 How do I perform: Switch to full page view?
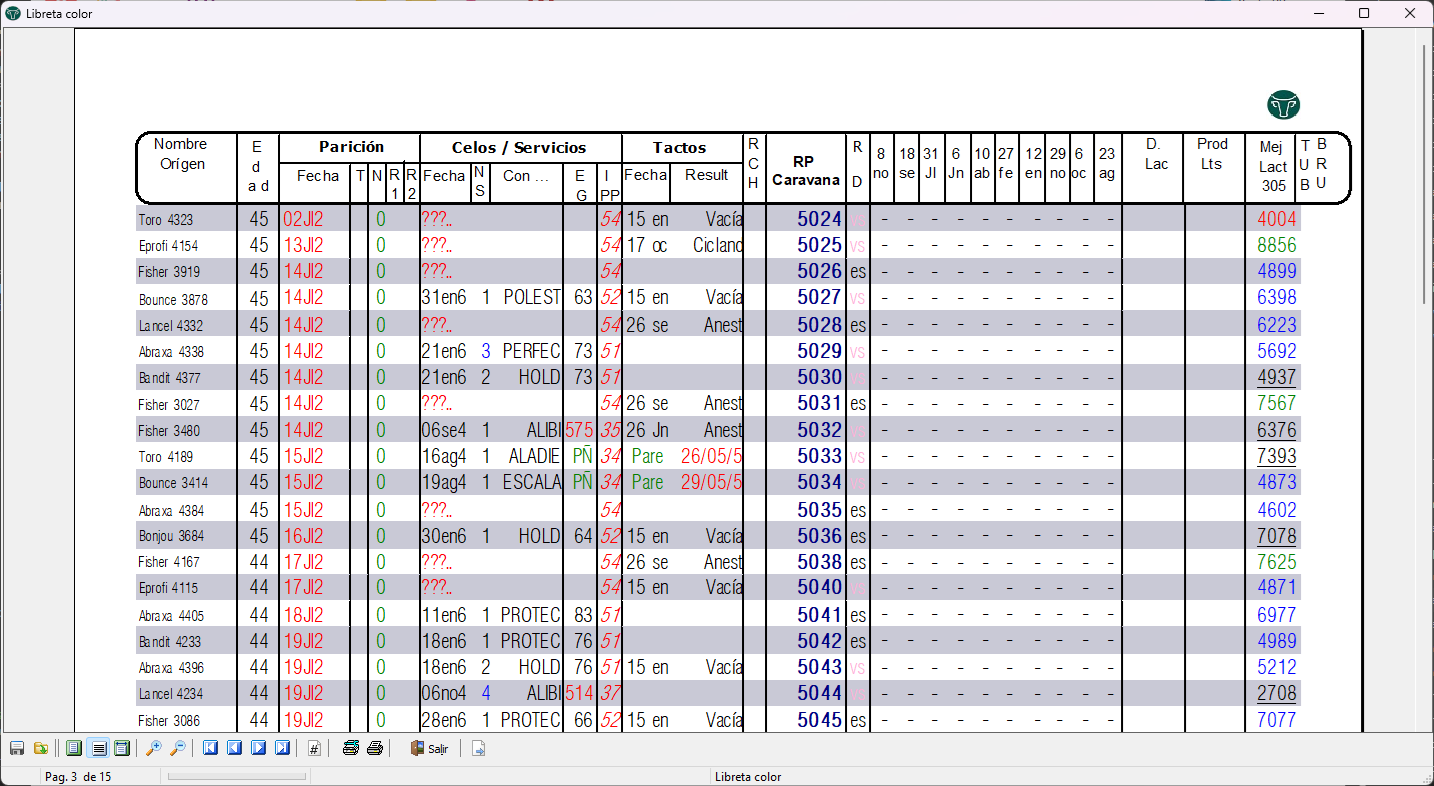73,748
